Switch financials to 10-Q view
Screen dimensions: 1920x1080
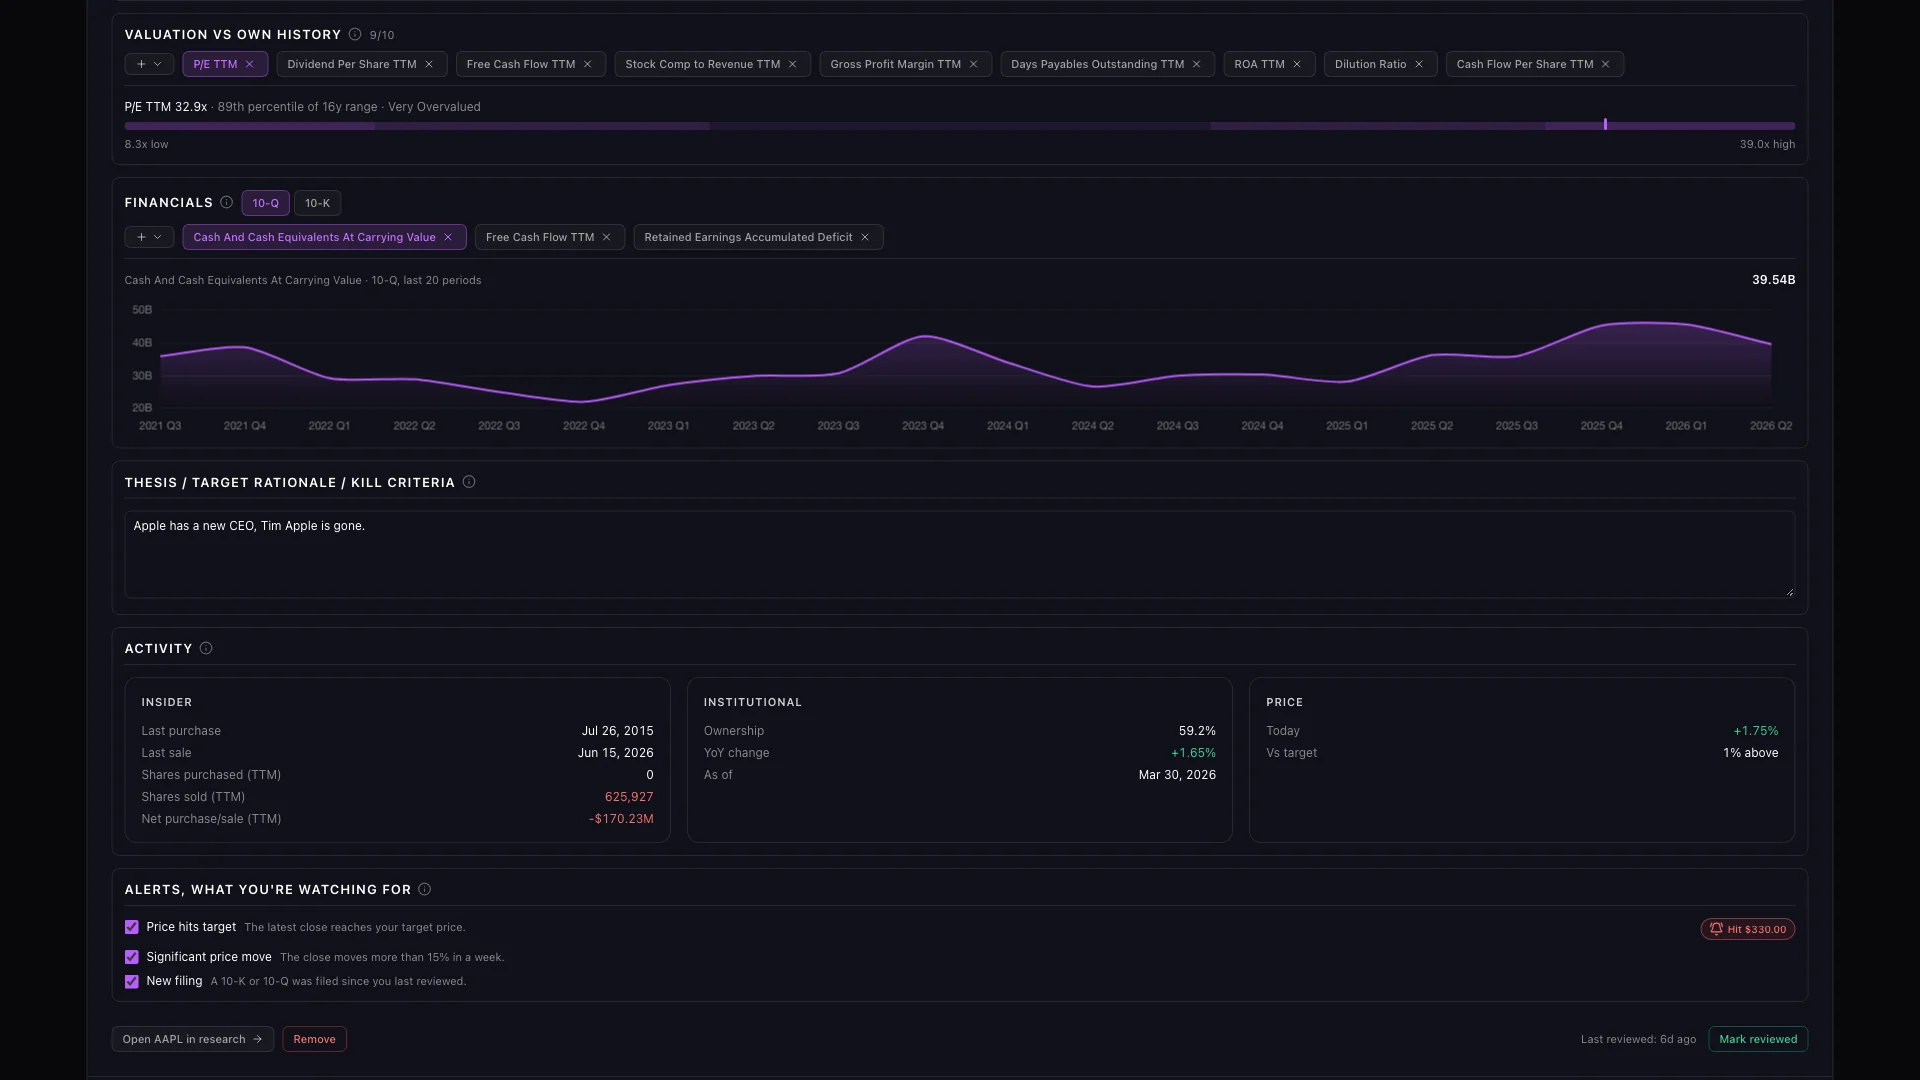(x=265, y=203)
